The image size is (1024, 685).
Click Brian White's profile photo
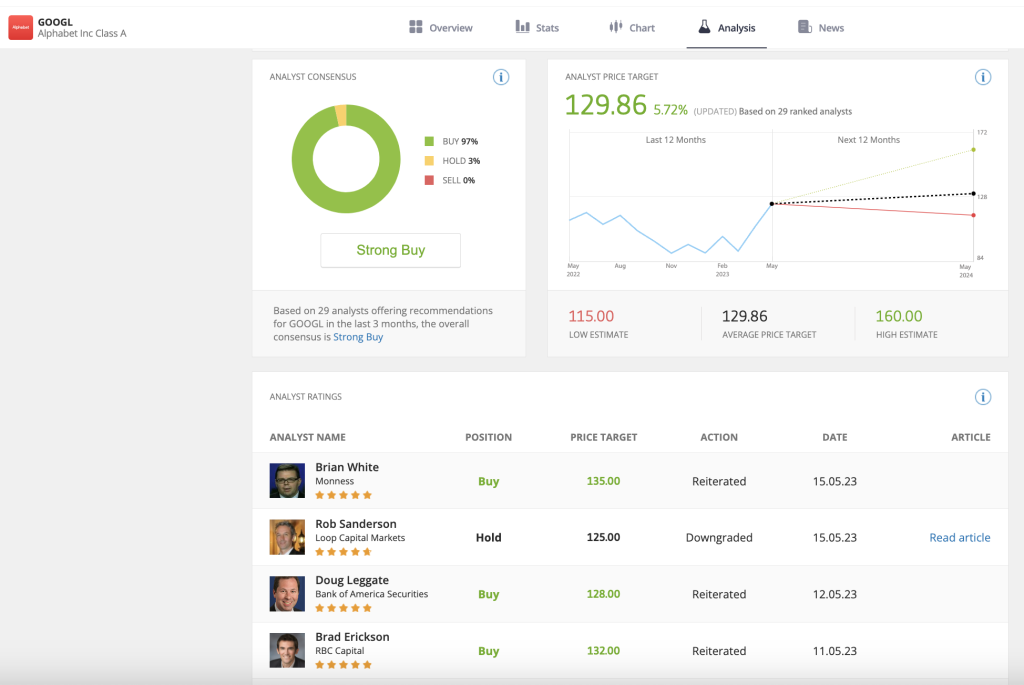point(287,481)
